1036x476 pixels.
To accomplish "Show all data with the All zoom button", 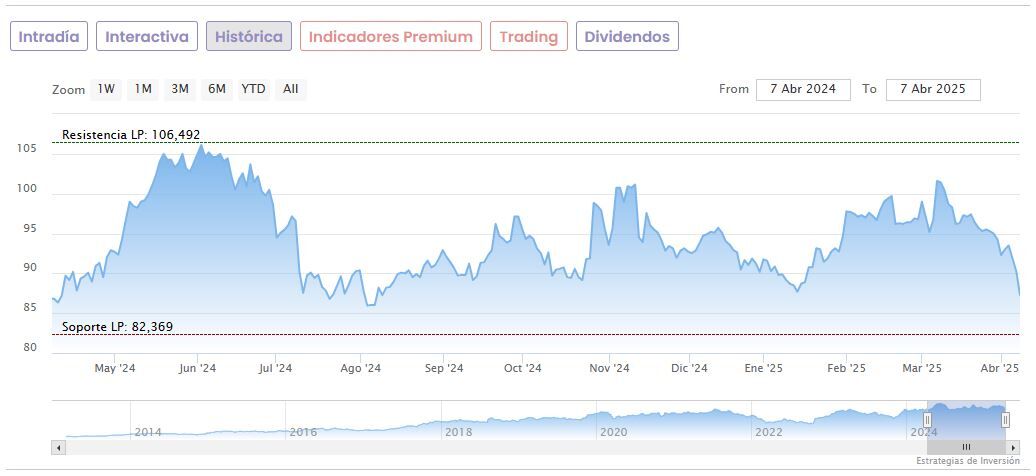I will tap(290, 89).
